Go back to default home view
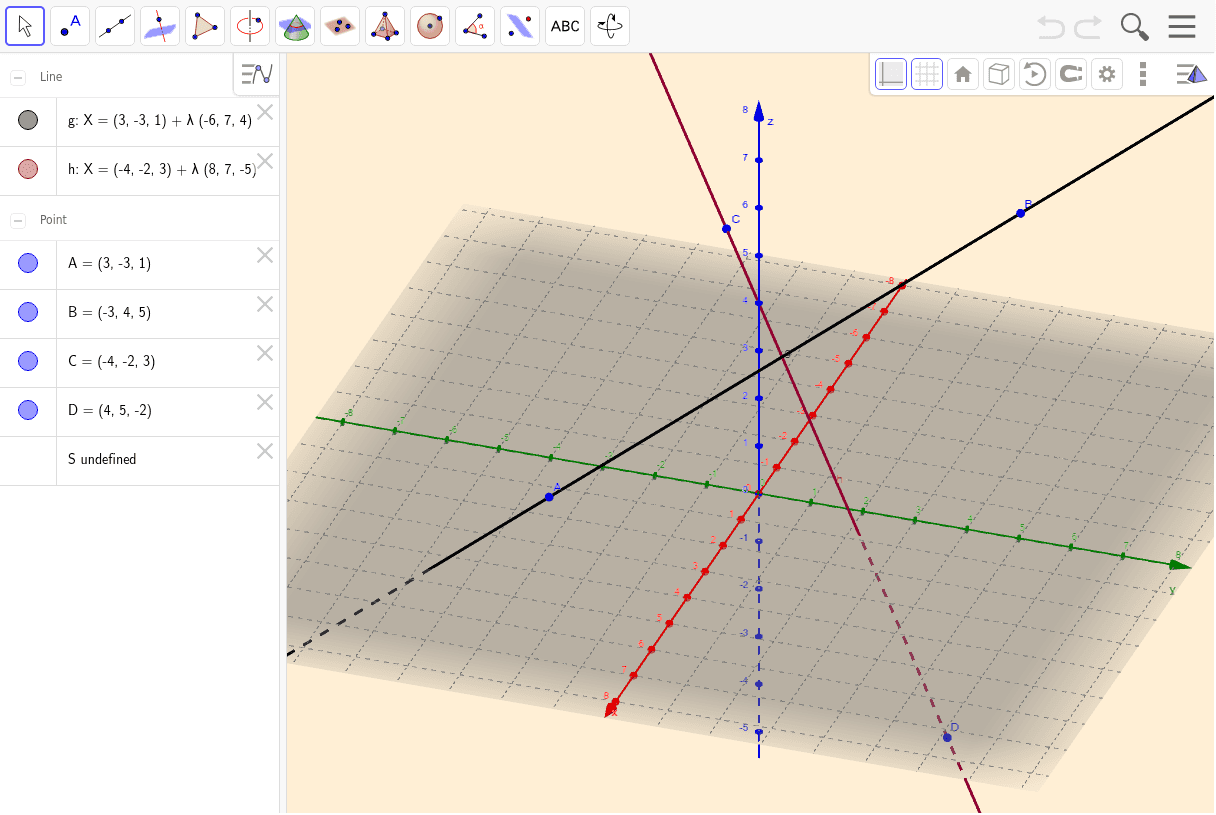Viewport: 1216px width, 815px height. point(963,74)
